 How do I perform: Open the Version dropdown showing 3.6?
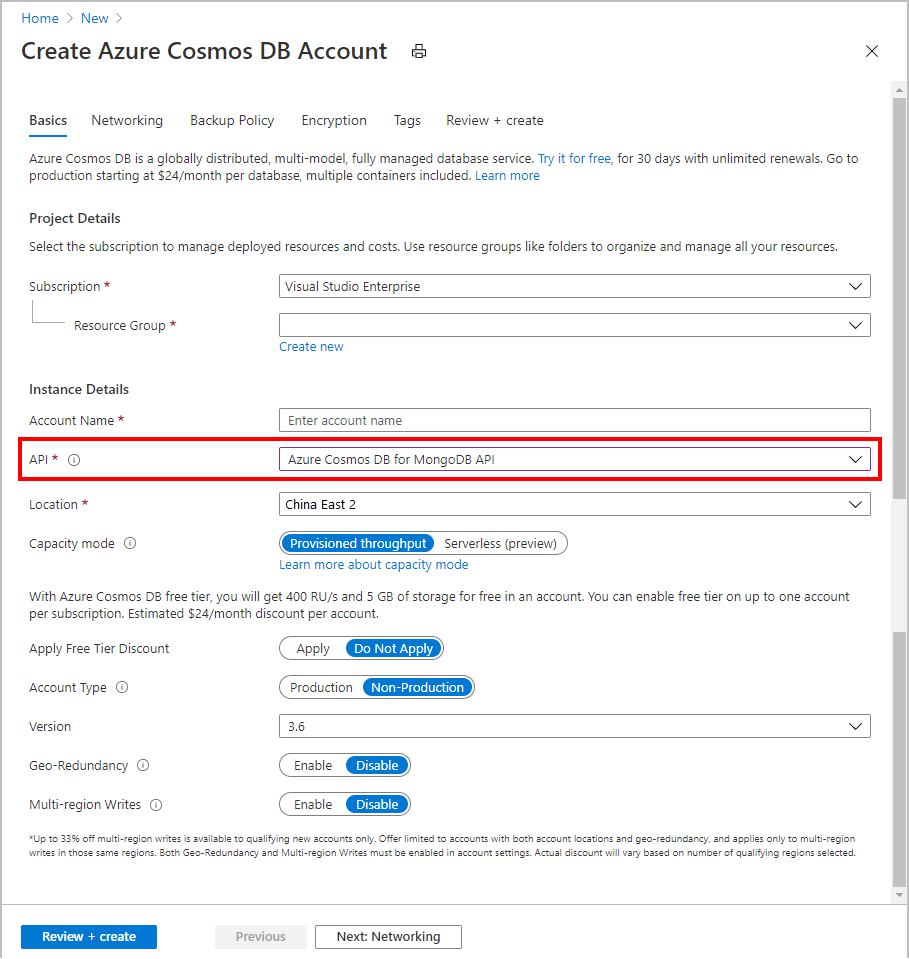pyautogui.click(x=574, y=727)
